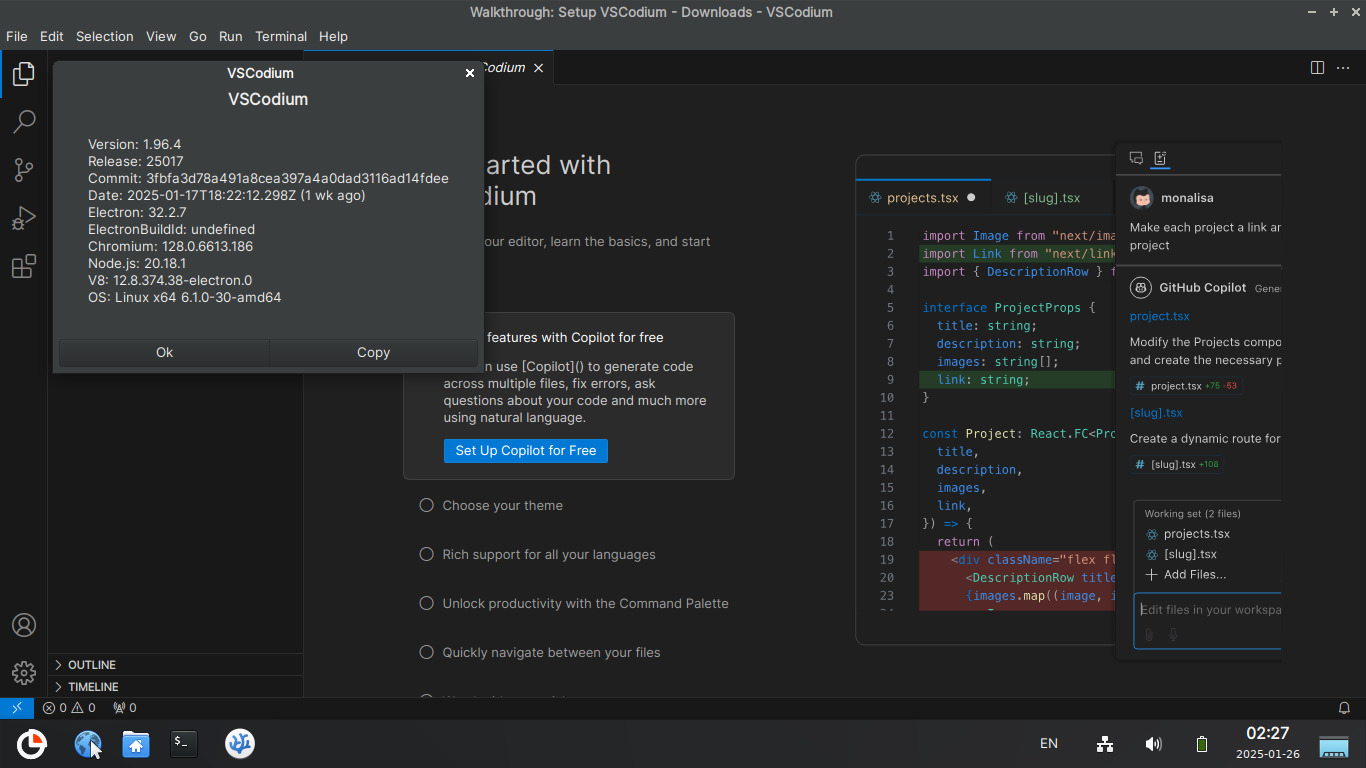Click Copy in the about dialog
1366x768 pixels.
[373, 352]
